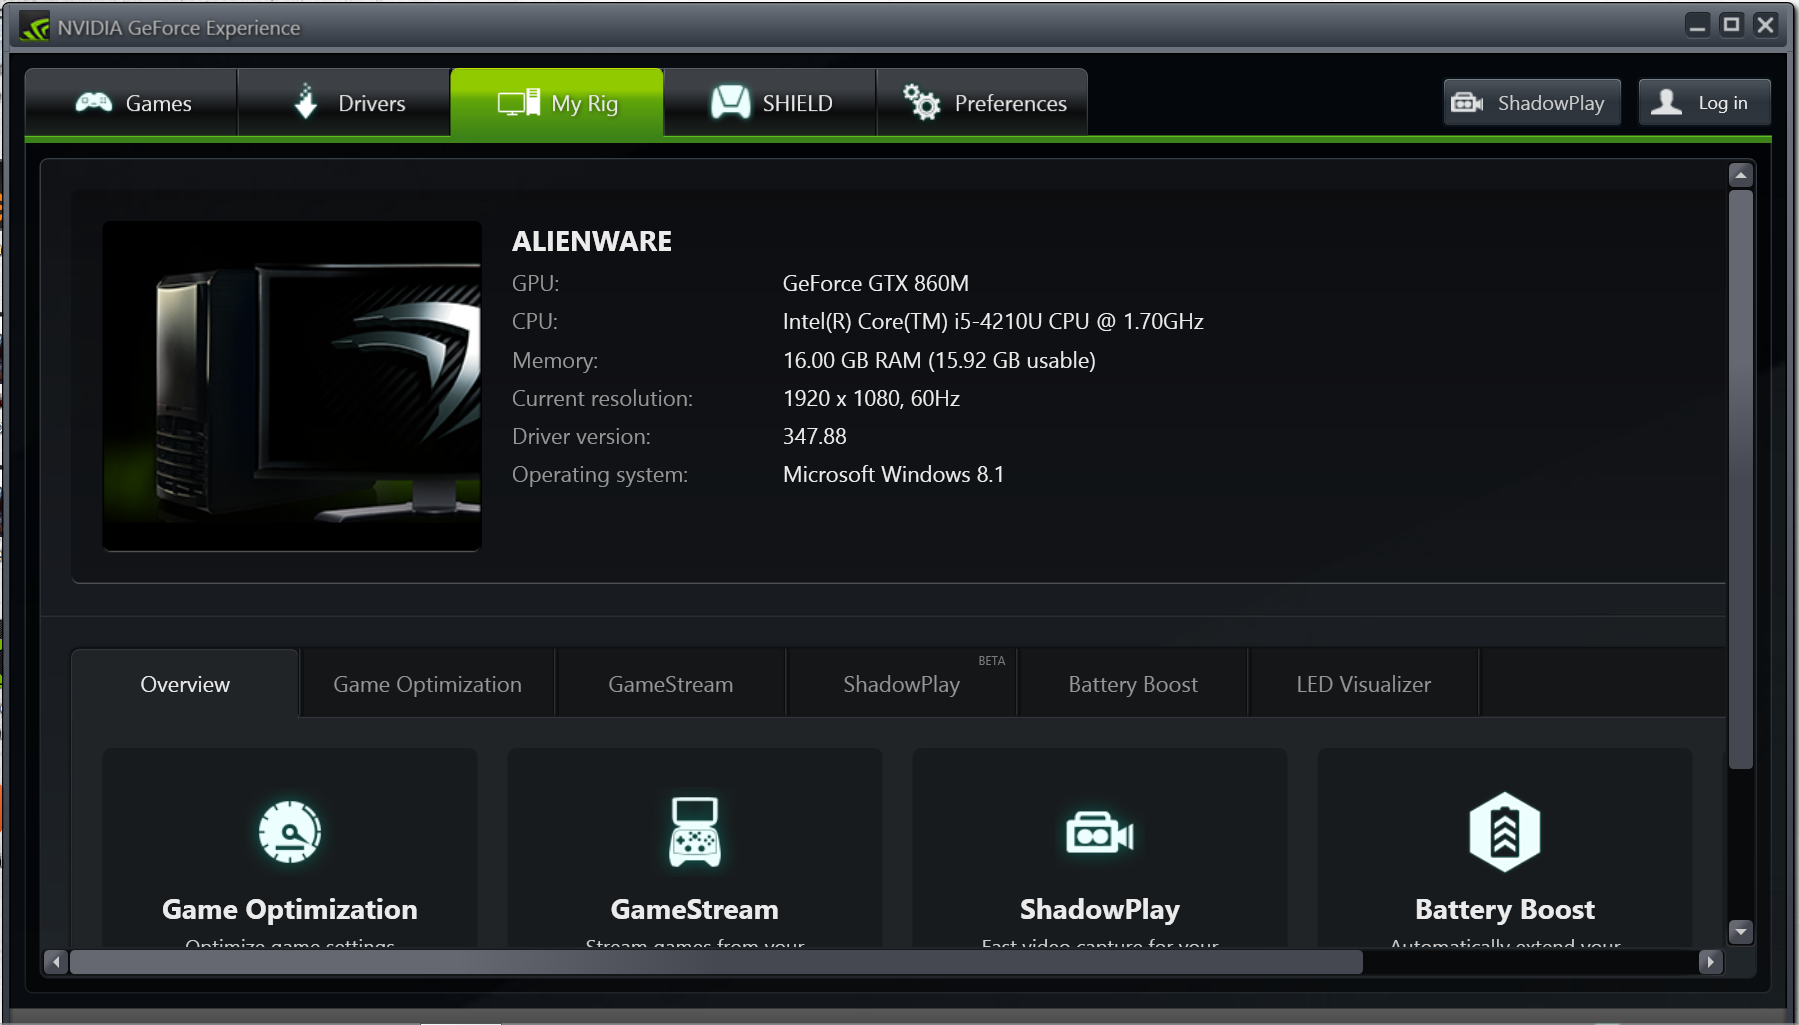
Task: Click the gamepad icon on Games tab
Action: (x=94, y=102)
